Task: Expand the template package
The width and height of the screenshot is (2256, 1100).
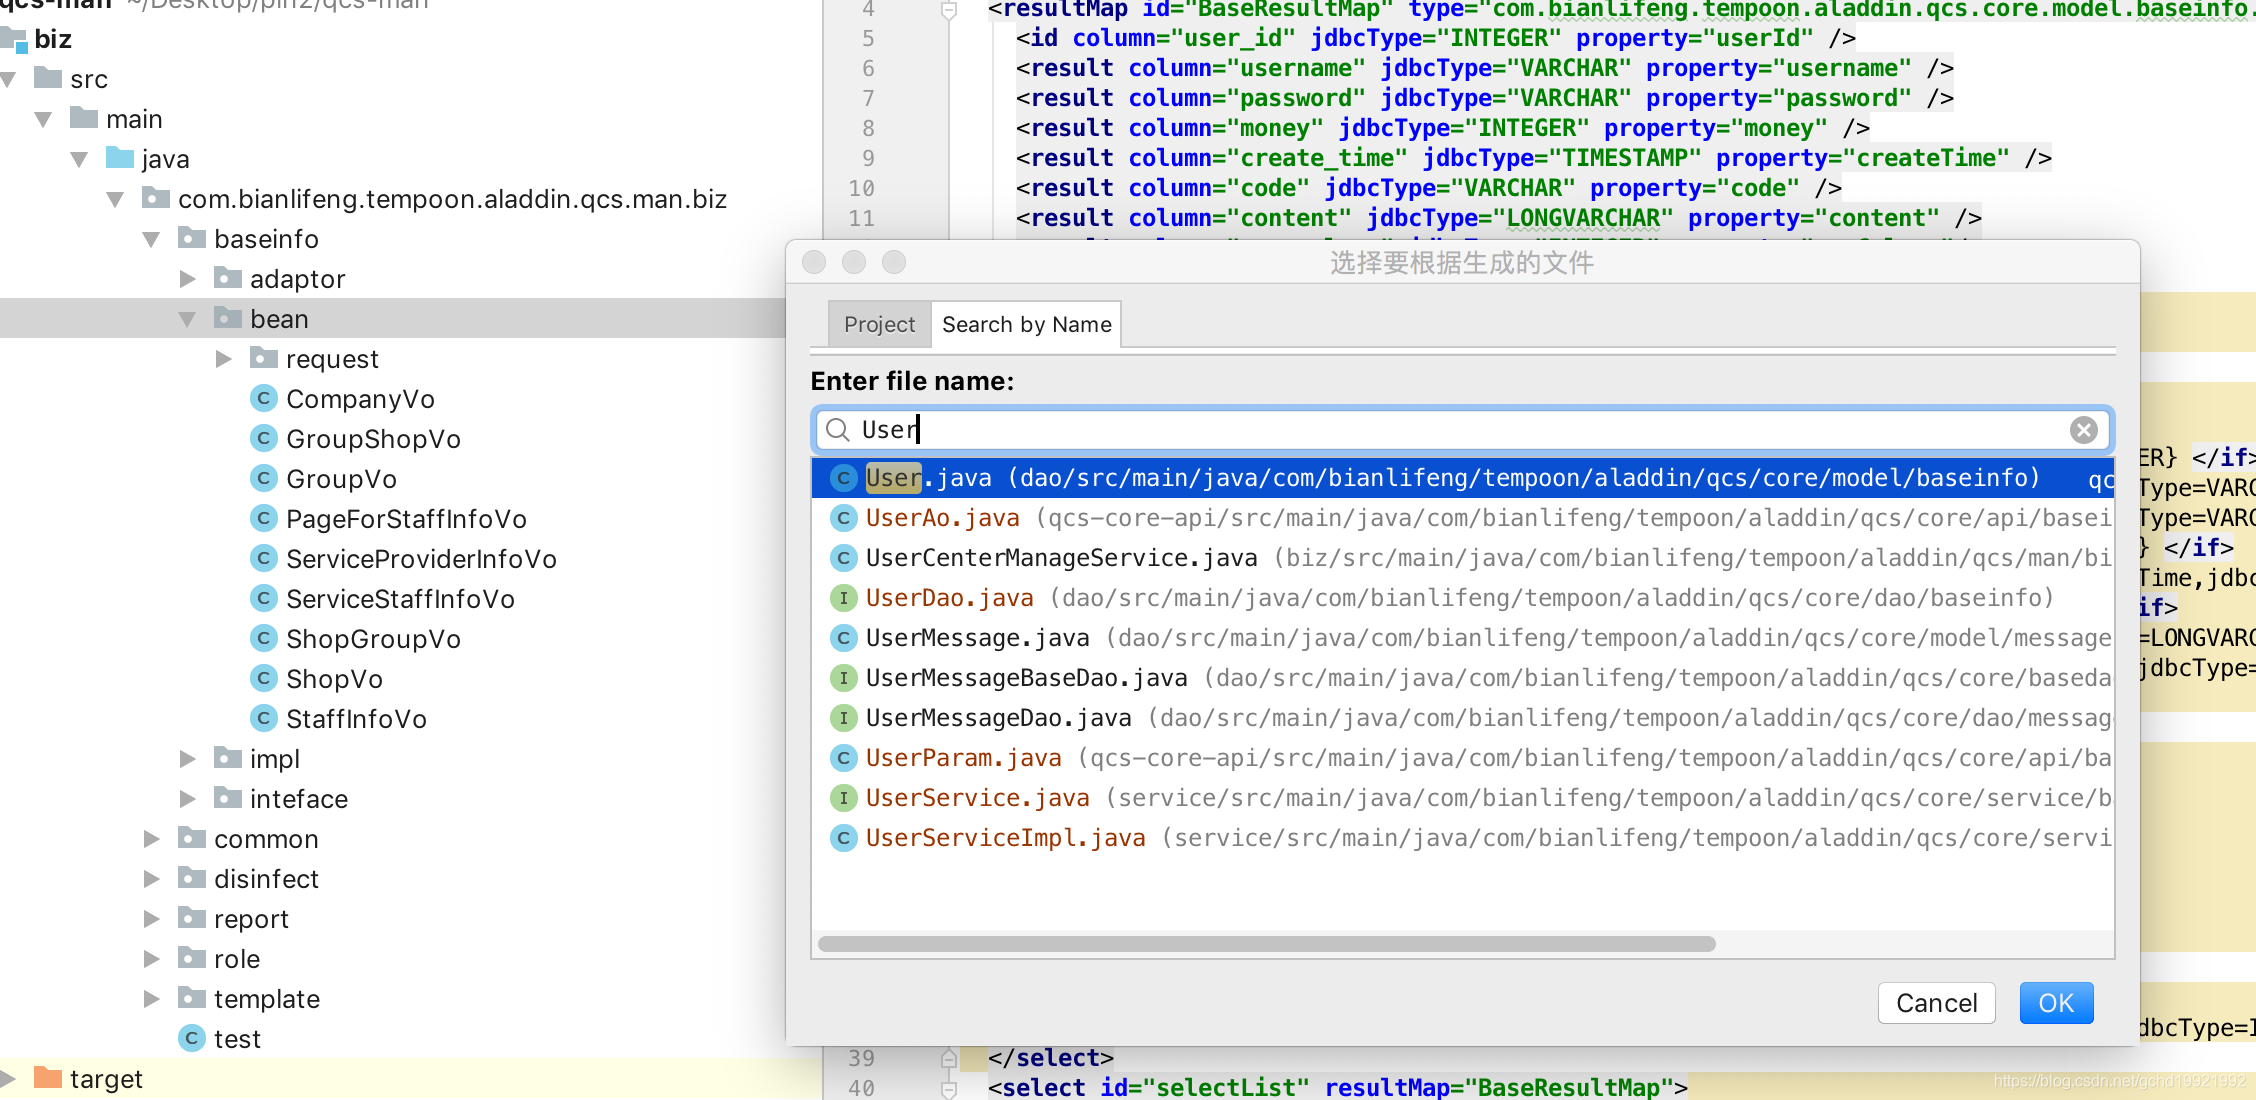Action: pyautogui.click(x=151, y=999)
